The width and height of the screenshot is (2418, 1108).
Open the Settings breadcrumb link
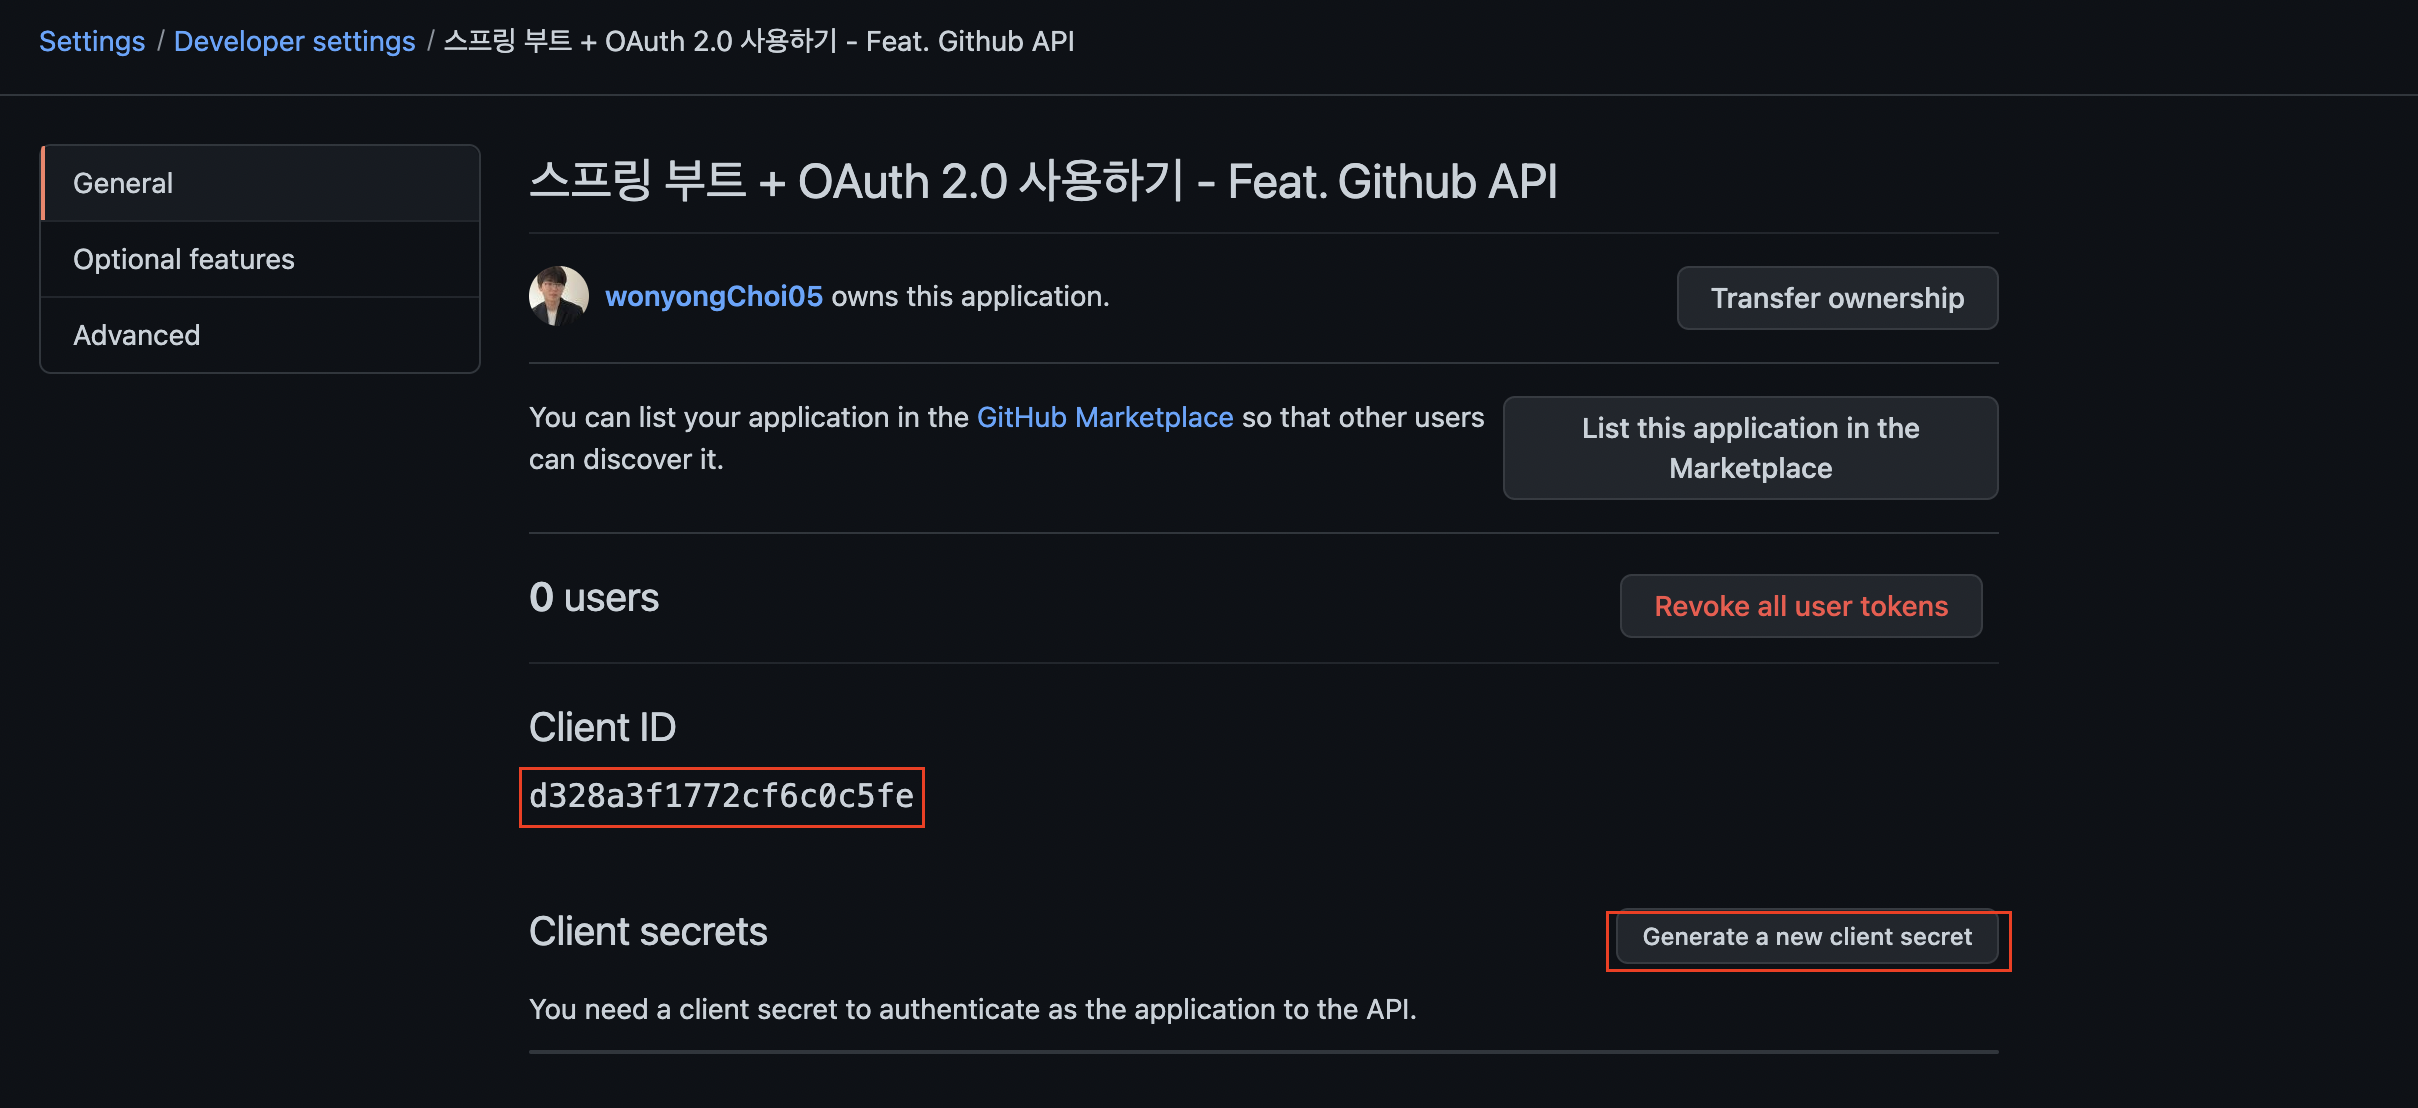click(x=92, y=41)
